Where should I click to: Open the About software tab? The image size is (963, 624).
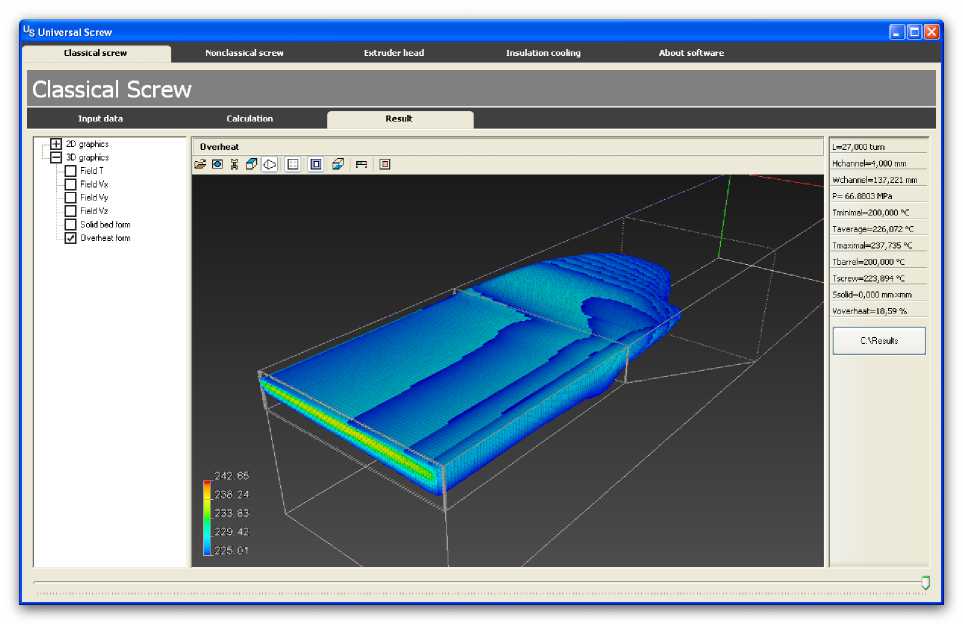tap(691, 53)
